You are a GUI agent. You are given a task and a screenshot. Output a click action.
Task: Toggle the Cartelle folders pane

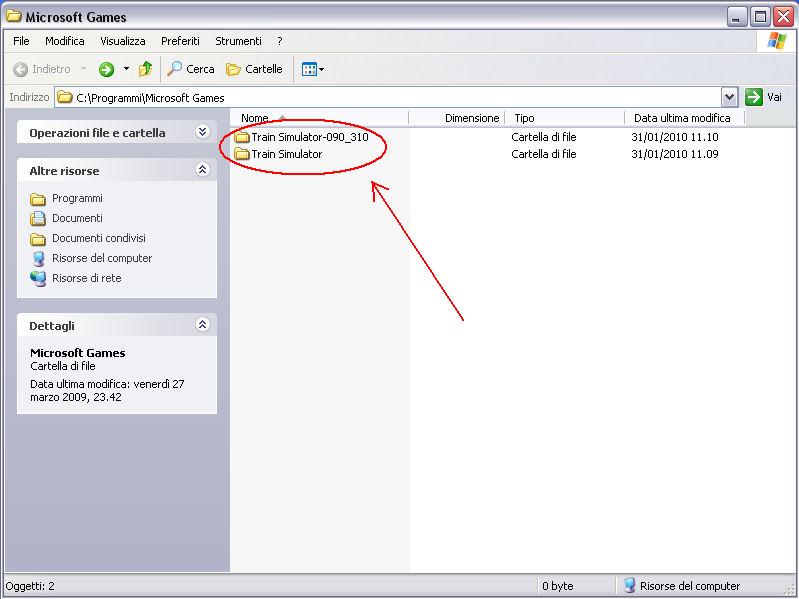click(254, 69)
